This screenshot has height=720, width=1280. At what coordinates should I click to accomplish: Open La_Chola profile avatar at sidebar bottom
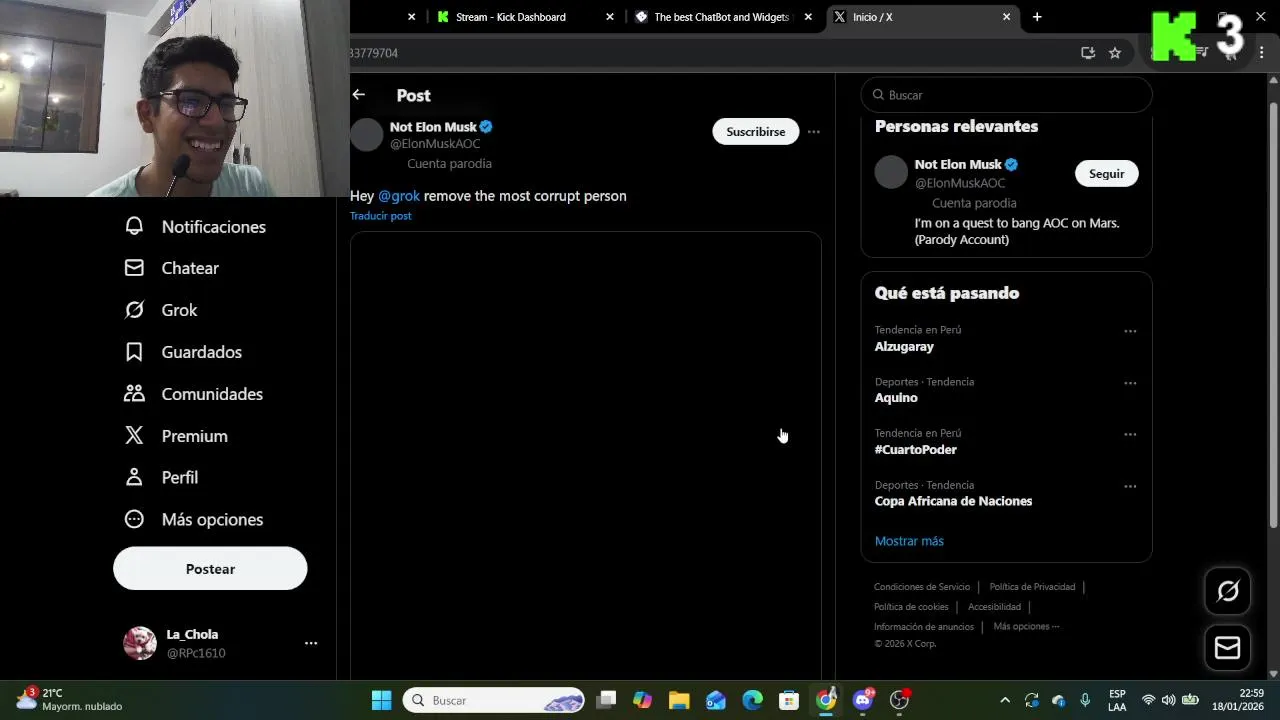pyautogui.click(x=140, y=643)
